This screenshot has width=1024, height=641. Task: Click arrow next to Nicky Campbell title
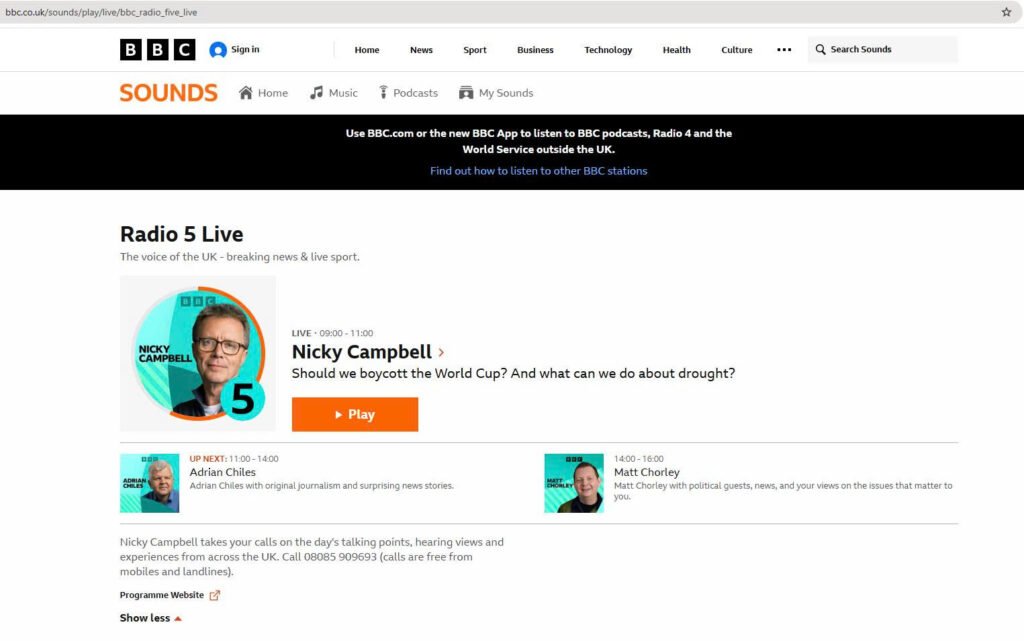point(441,352)
